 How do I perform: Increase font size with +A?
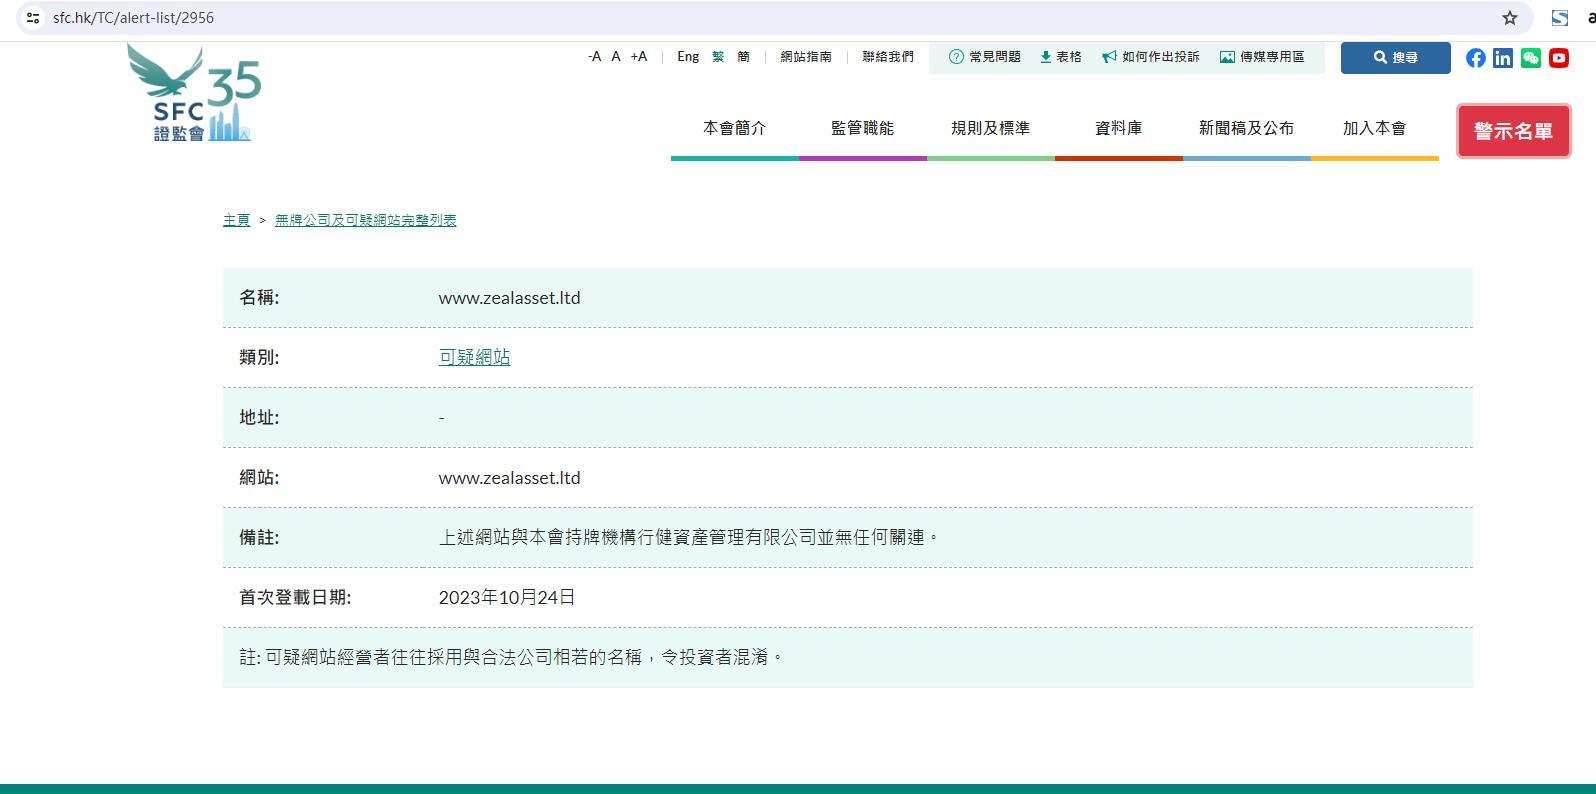tap(638, 57)
